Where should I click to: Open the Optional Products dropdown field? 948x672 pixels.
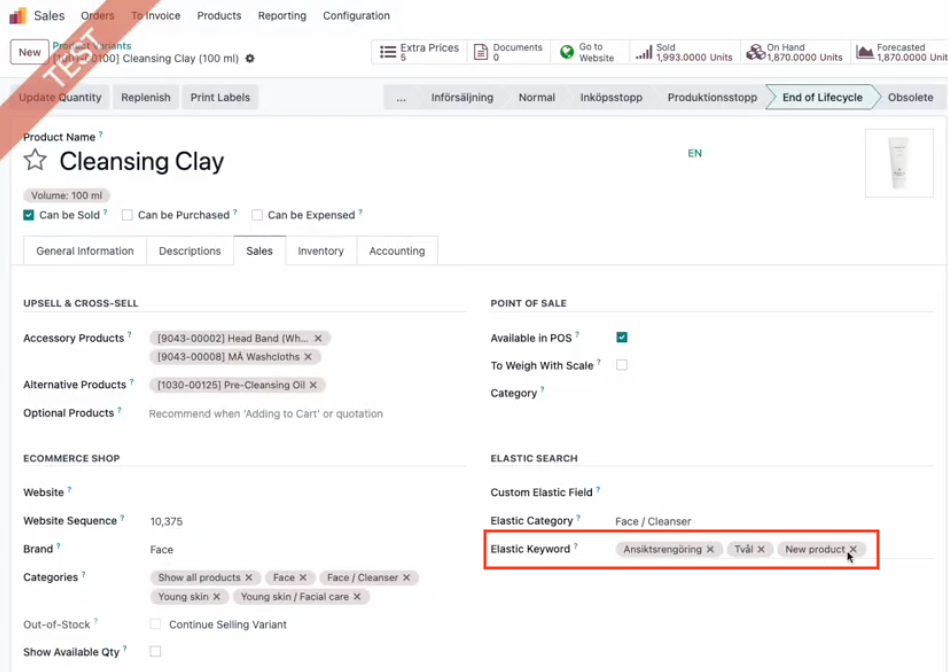tap(300, 413)
